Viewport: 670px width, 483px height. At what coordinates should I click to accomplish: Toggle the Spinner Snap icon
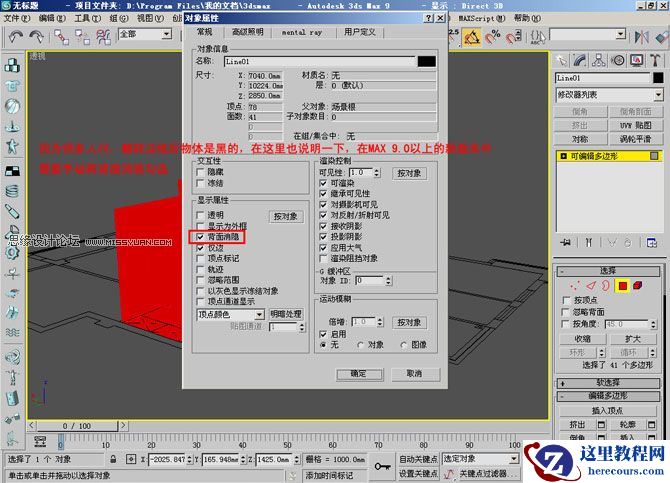[514, 38]
